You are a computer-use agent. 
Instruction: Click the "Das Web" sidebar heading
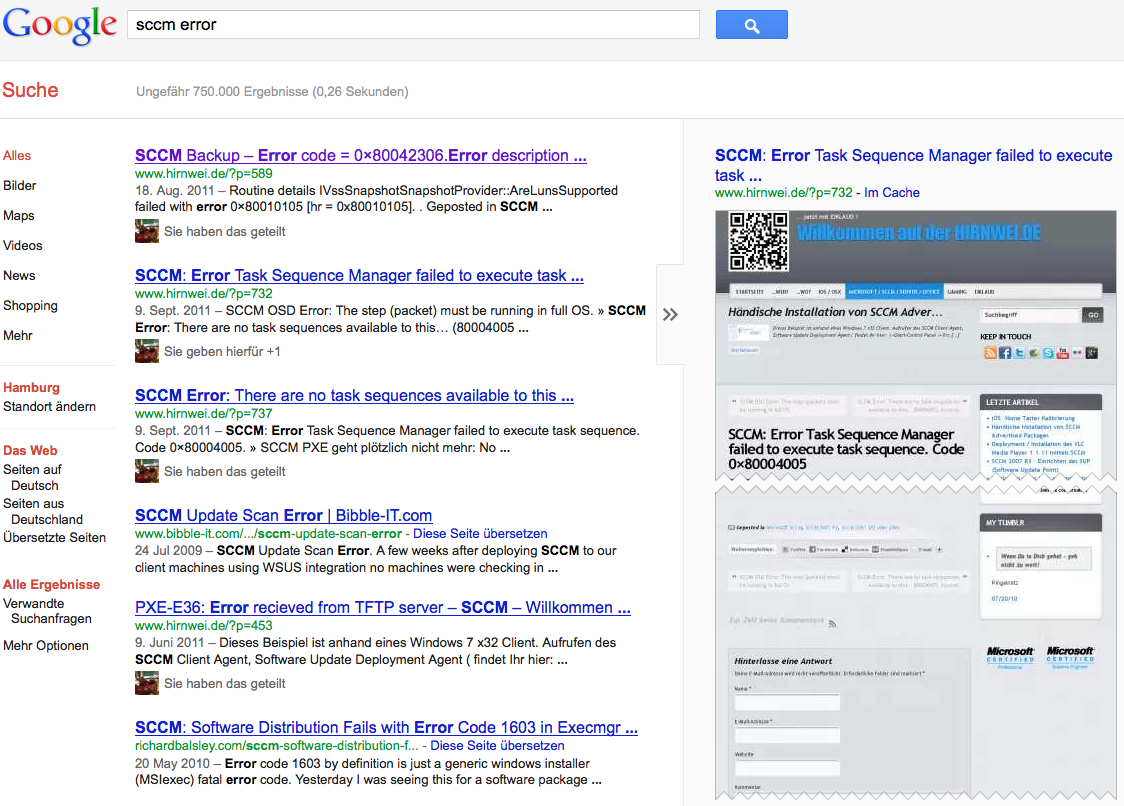[30, 450]
